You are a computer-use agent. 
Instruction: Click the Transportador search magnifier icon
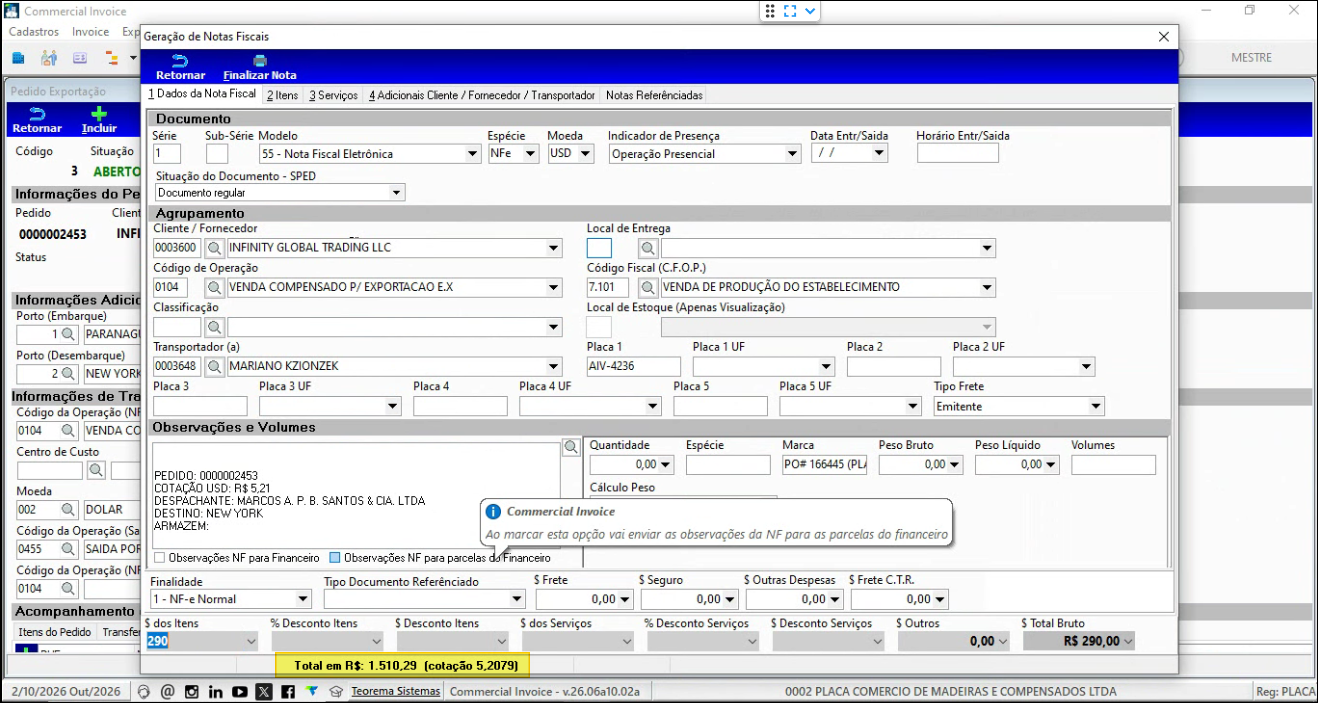click(215, 366)
